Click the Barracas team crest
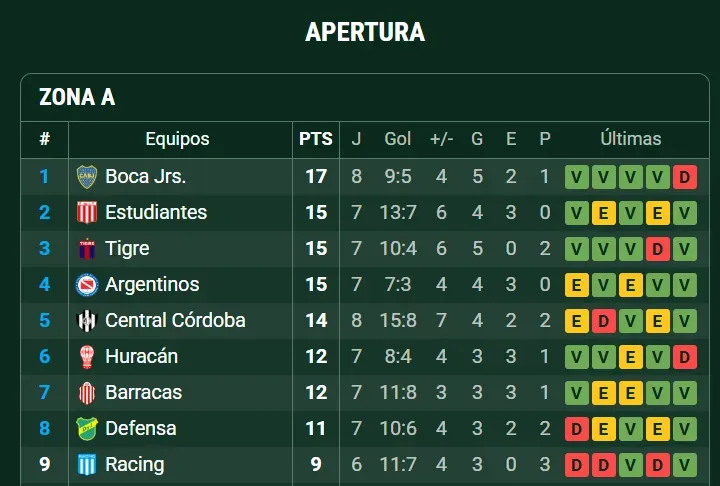The height and width of the screenshot is (486, 720). (87, 393)
